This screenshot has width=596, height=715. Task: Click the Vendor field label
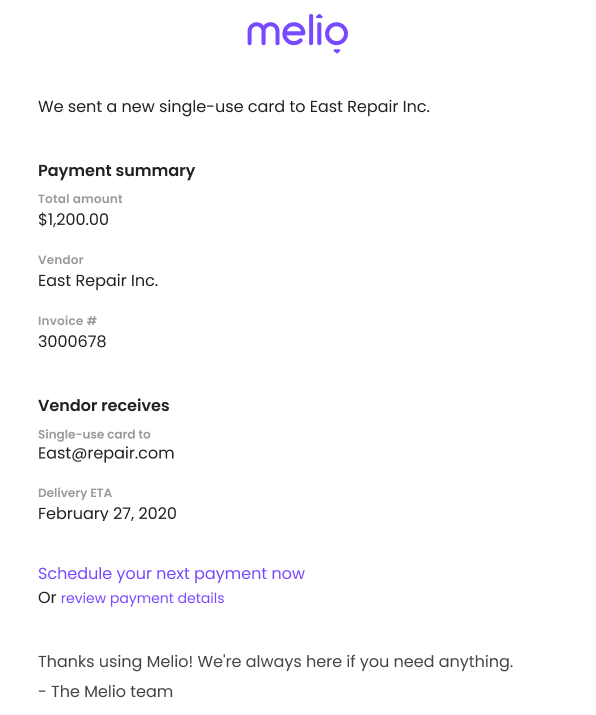click(61, 260)
